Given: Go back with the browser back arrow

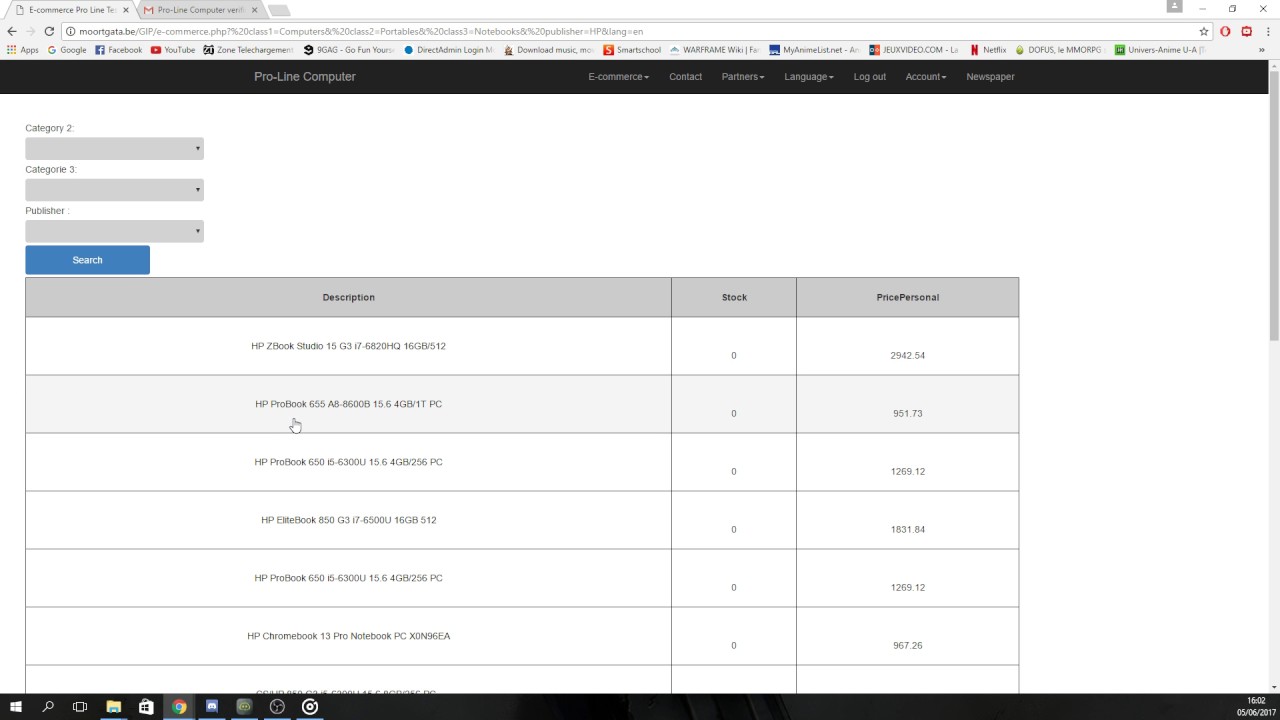Looking at the screenshot, I should pos(12,31).
